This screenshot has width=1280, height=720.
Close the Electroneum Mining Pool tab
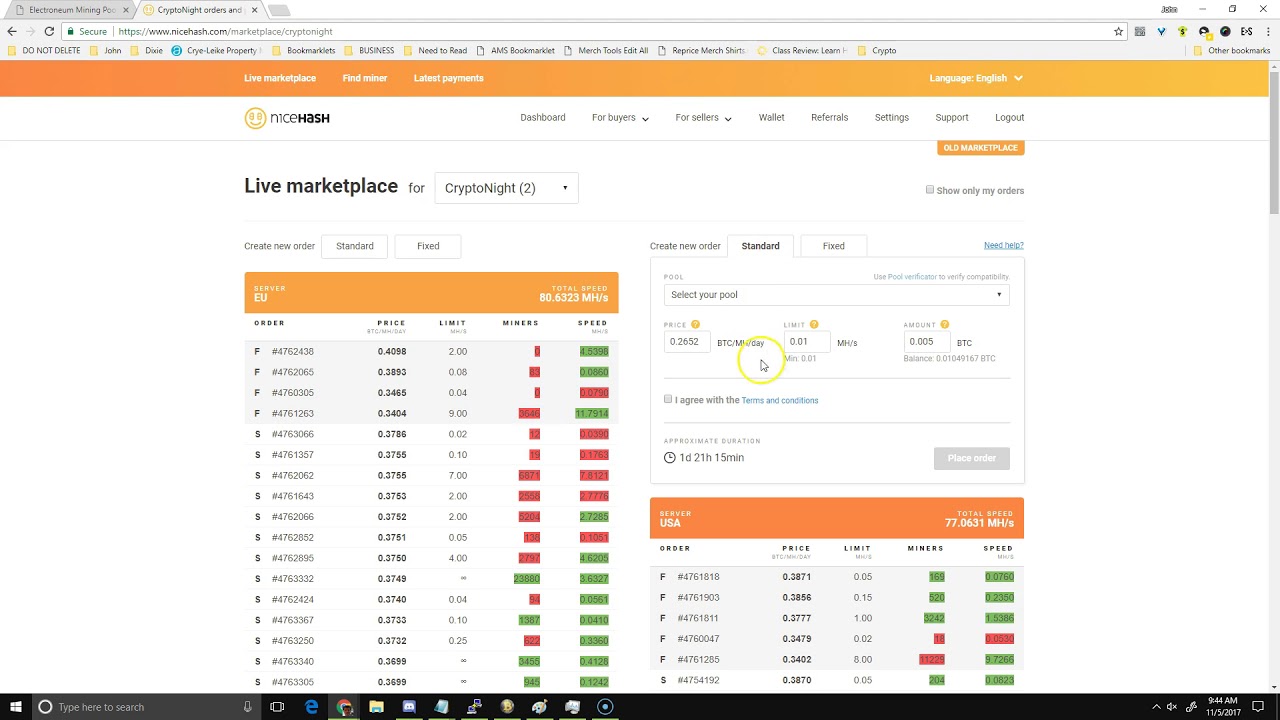click(125, 10)
